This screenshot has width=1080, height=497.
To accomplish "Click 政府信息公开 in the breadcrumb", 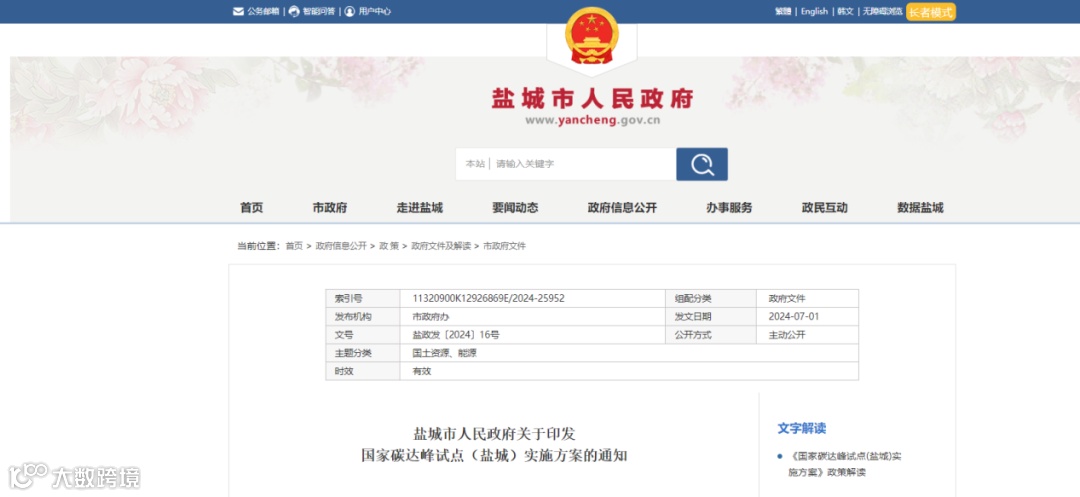I will pyautogui.click(x=341, y=246).
